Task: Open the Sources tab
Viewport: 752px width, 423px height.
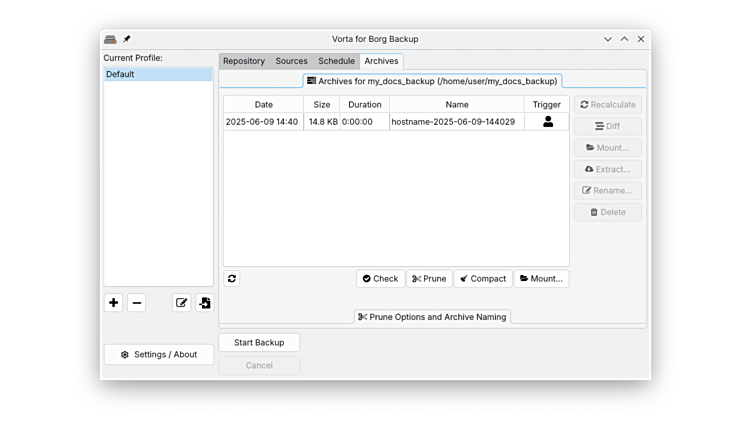Action: coord(292,61)
